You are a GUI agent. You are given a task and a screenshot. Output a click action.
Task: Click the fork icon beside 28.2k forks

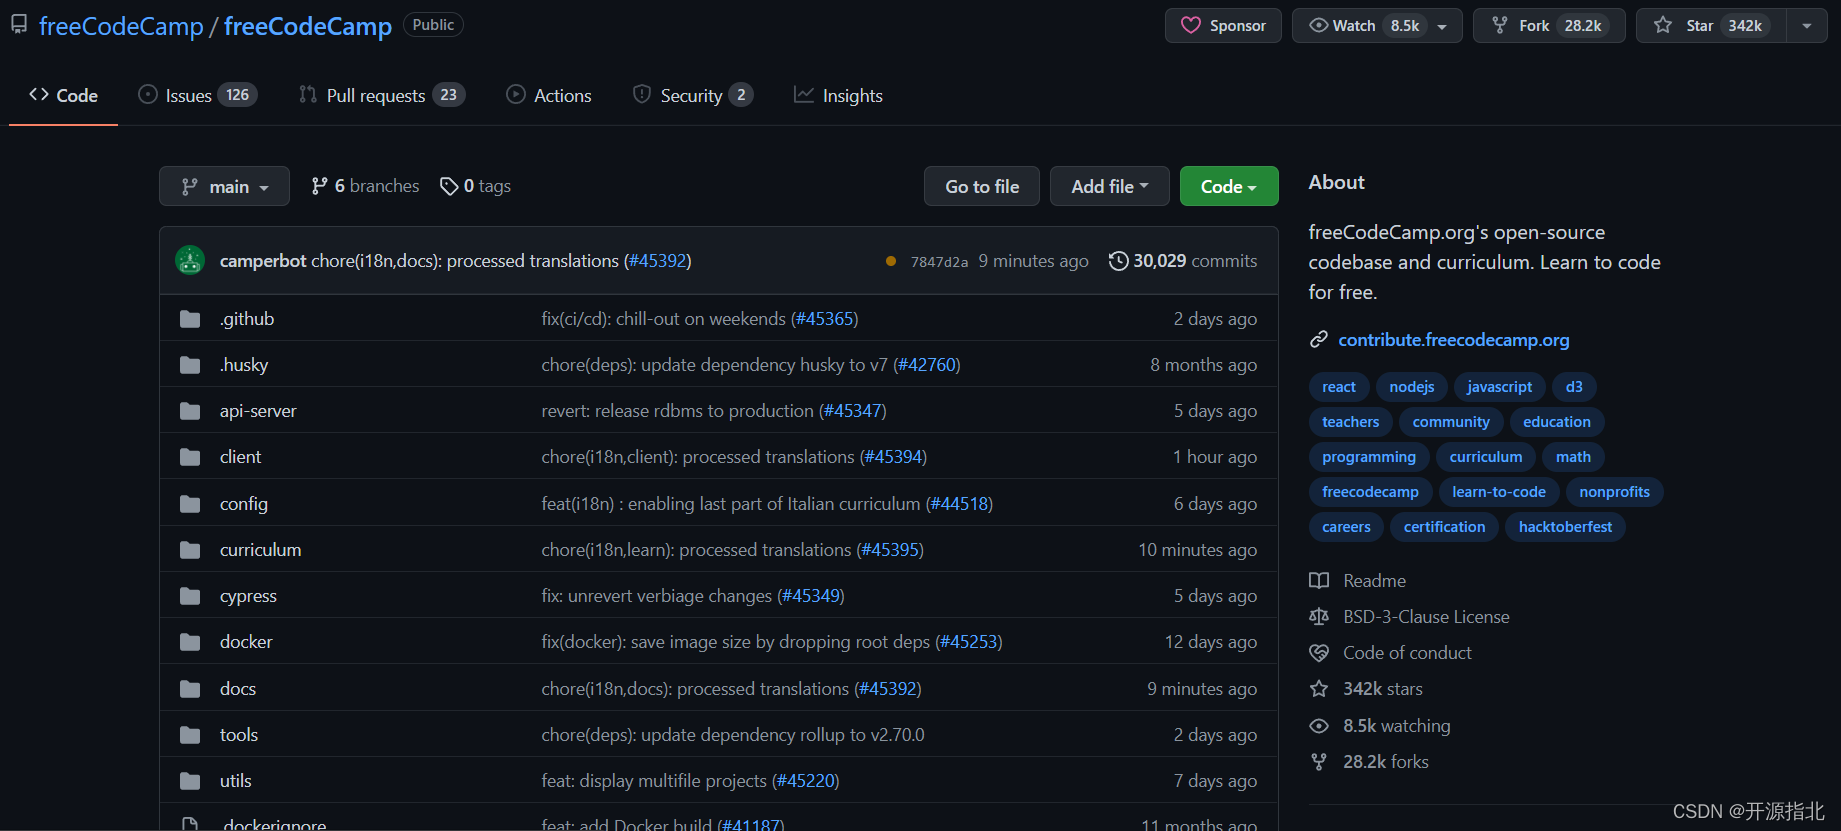1319,762
